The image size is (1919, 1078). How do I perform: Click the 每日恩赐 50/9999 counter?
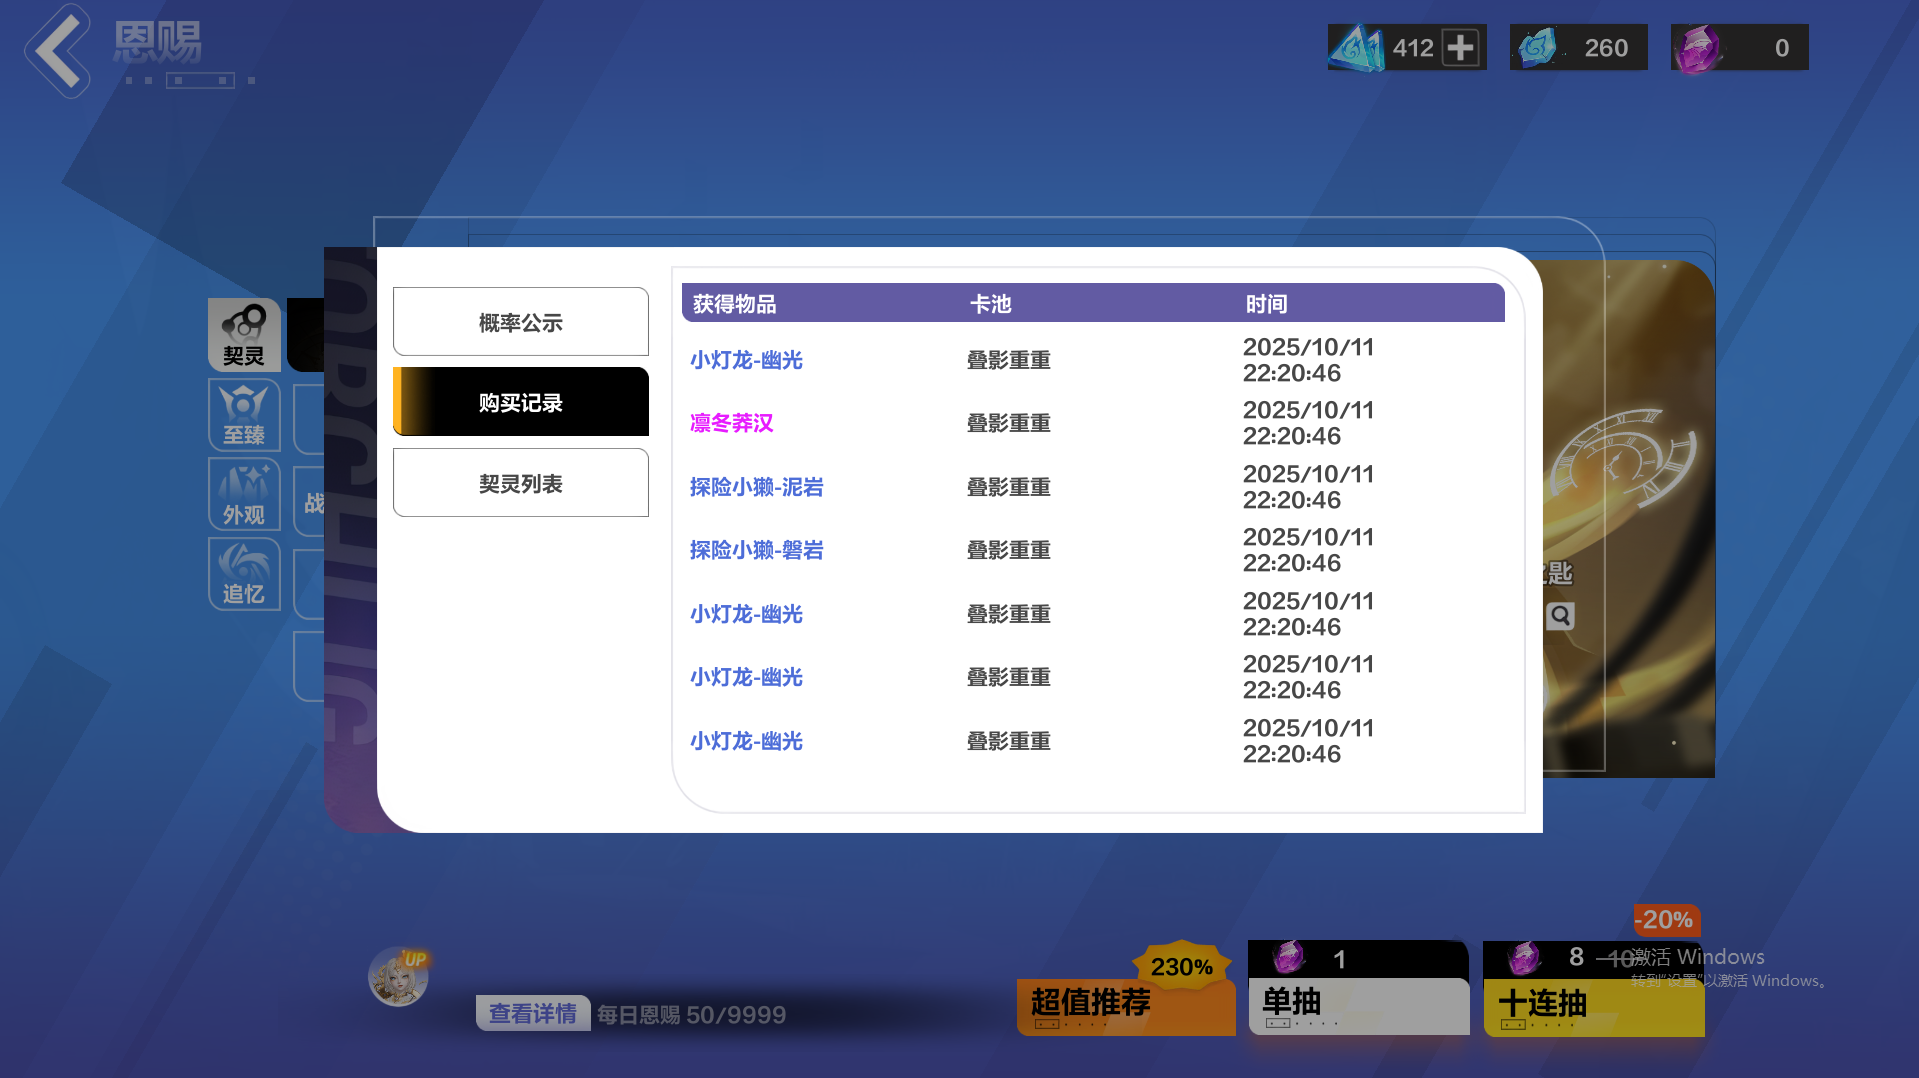[x=692, y=1015]
